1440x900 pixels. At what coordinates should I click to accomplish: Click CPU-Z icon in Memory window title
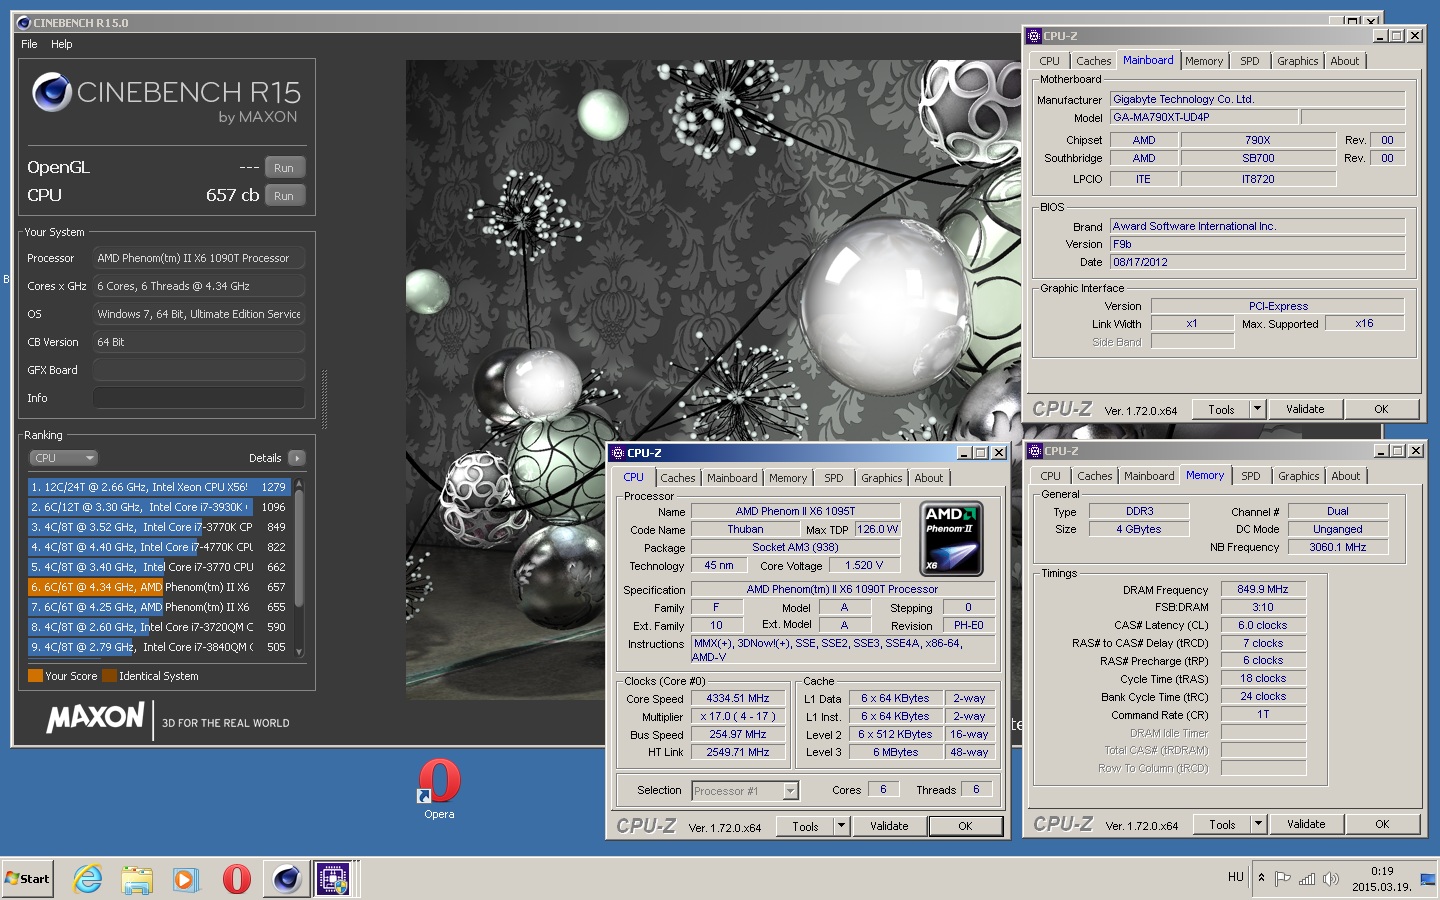[1036, 451]
